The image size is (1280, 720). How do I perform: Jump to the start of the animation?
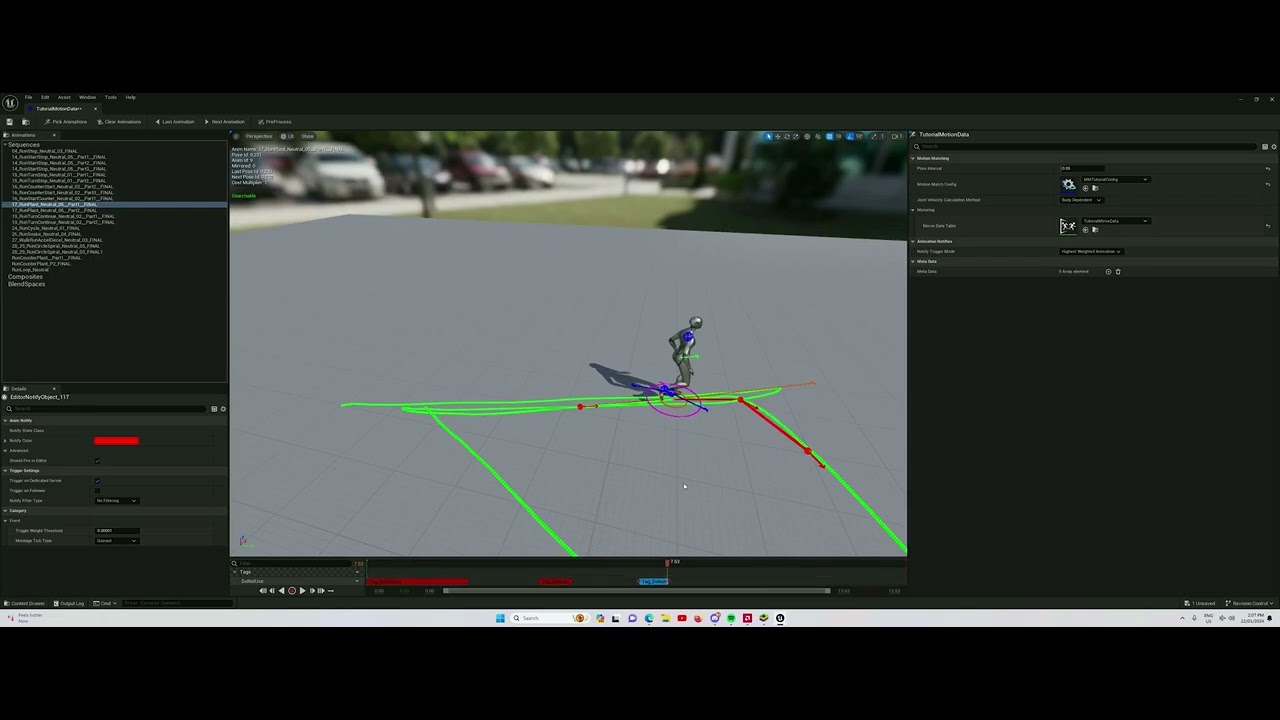(x=263, y=591)
